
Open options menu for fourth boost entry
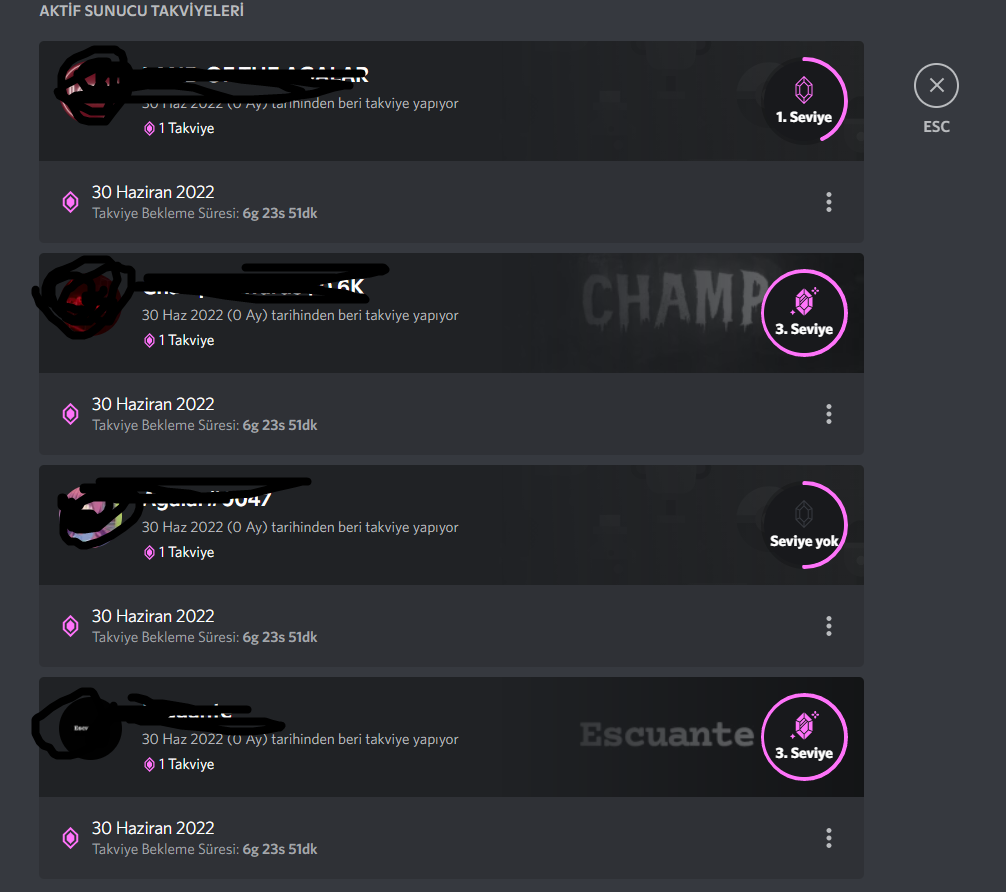[828, 838]
